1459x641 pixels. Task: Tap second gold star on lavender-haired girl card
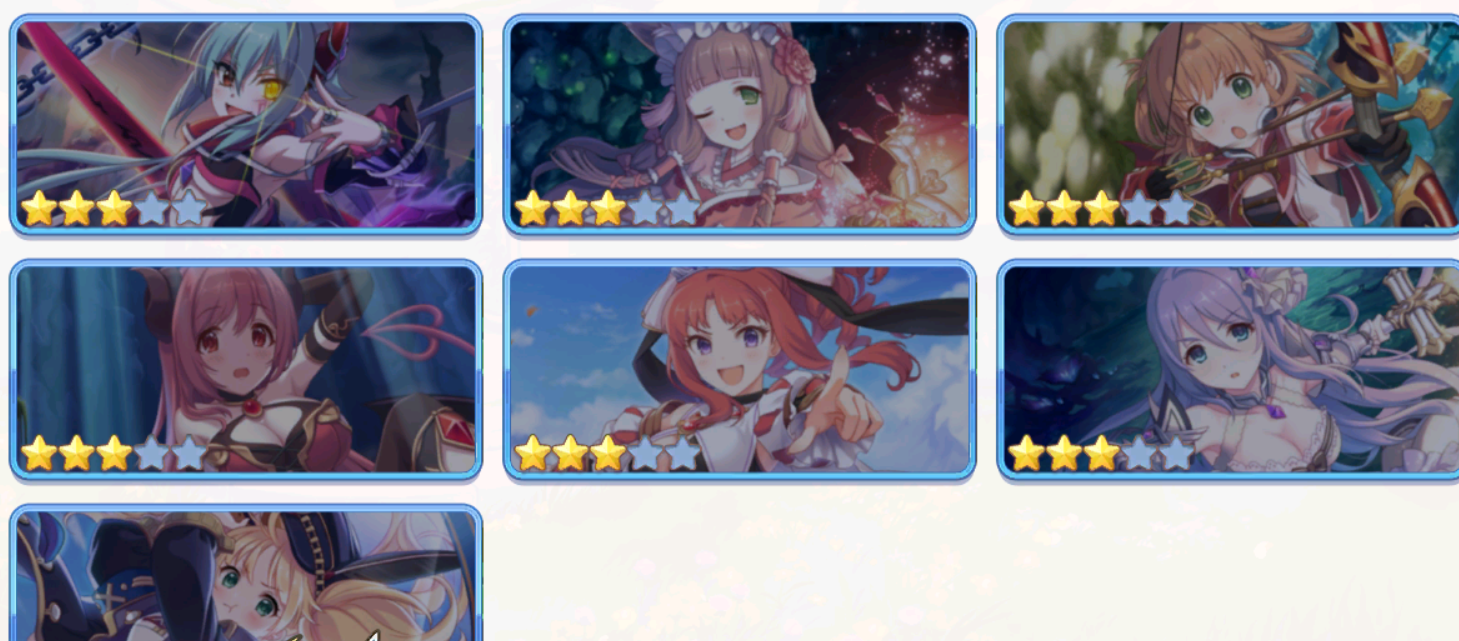click(1064, 453)
